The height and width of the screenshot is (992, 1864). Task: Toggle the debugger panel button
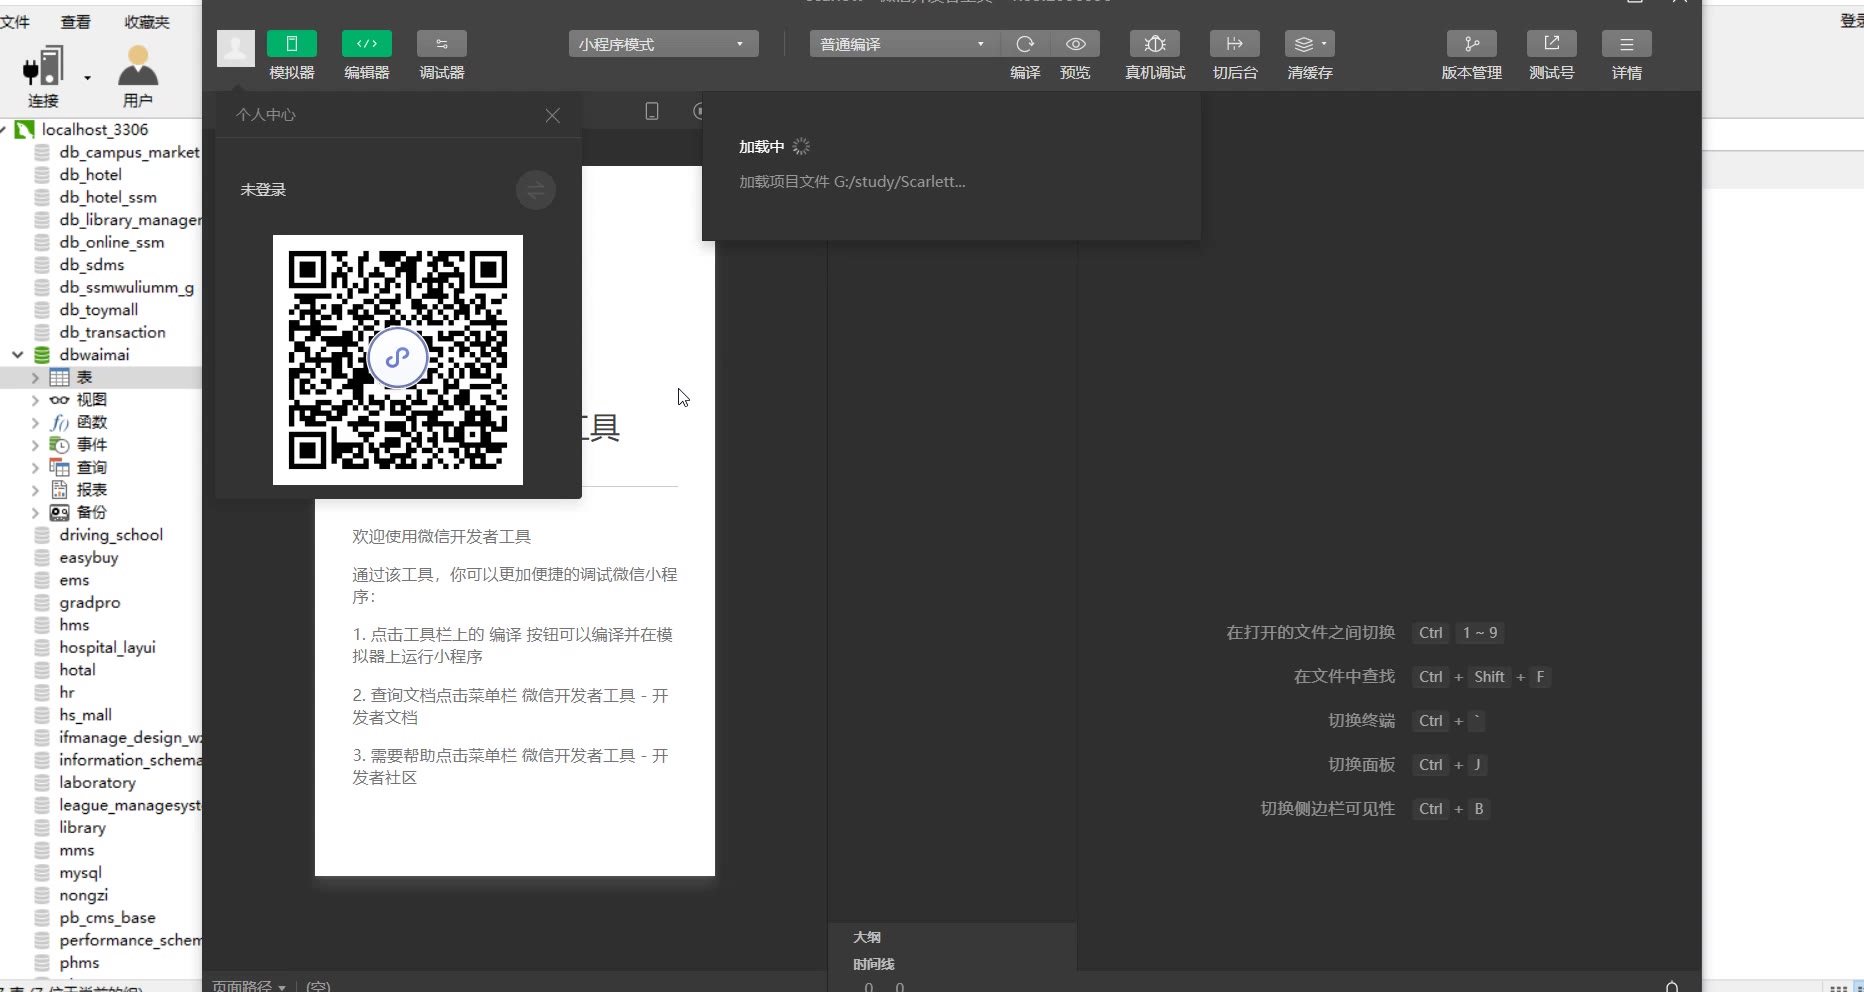click(x=441, y=44)
